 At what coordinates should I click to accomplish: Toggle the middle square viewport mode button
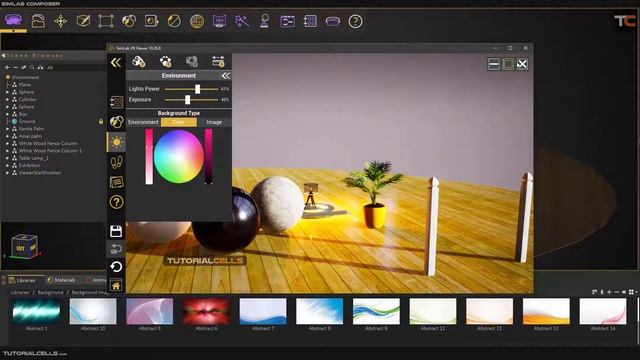click(x=508, y=64)
